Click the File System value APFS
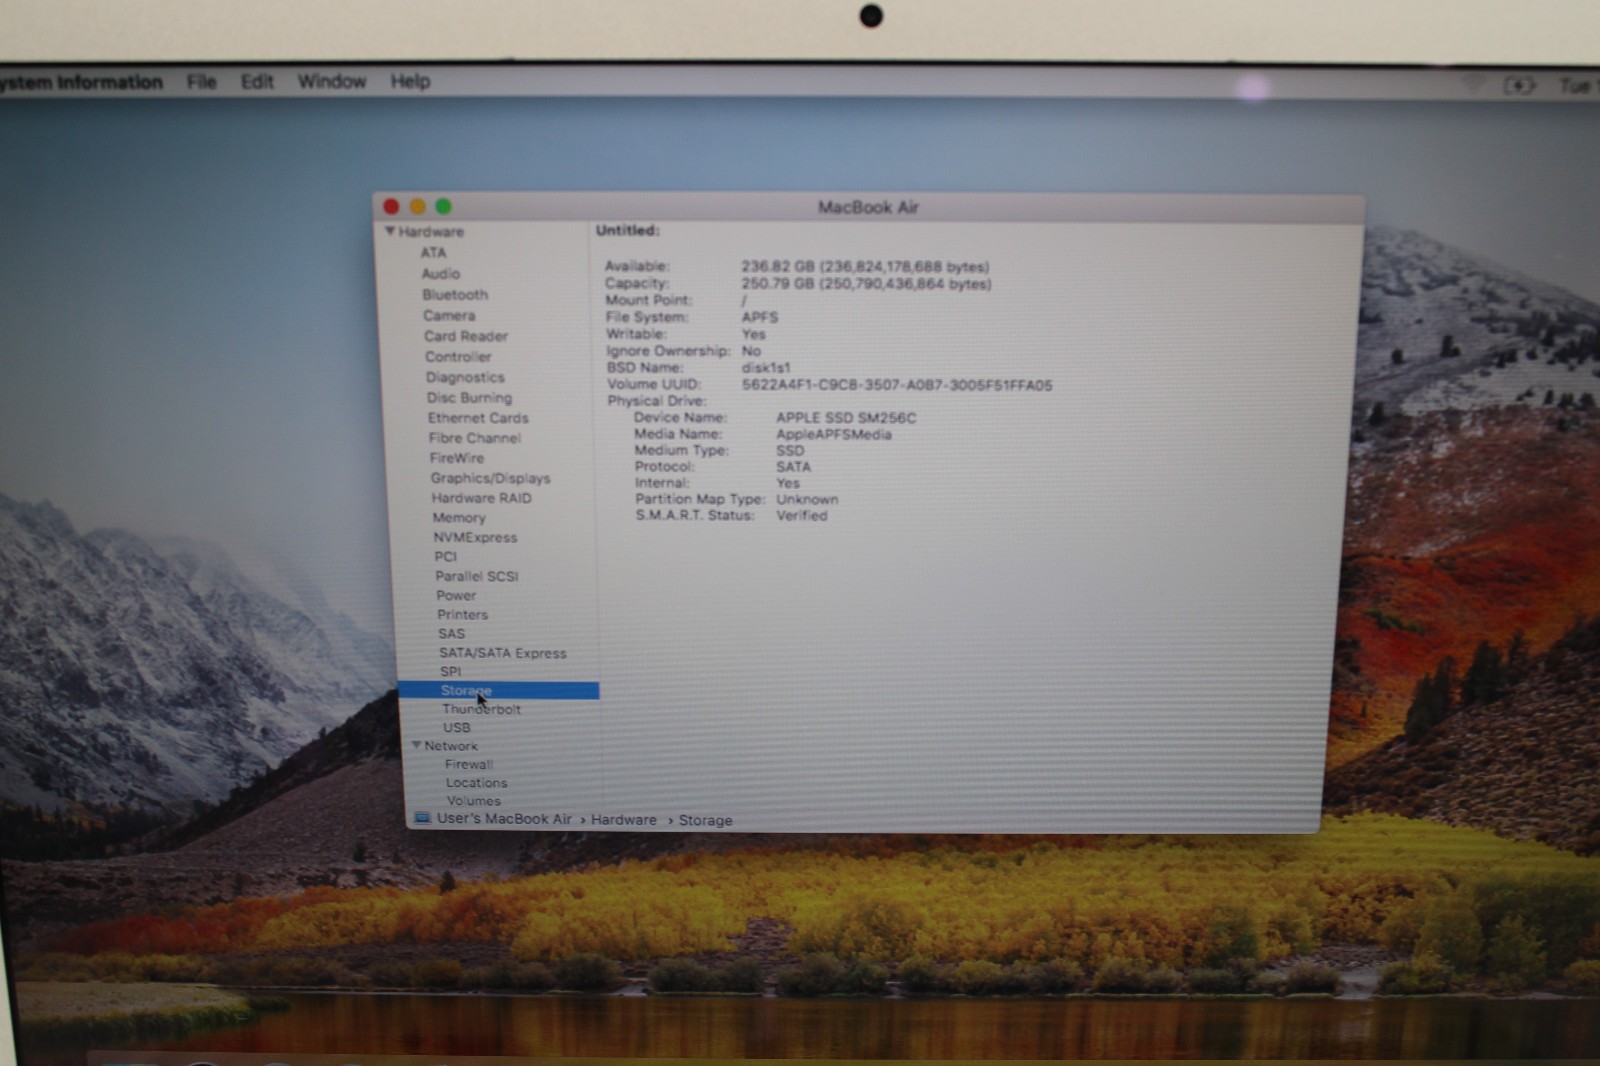 click(x=760, y=317)
